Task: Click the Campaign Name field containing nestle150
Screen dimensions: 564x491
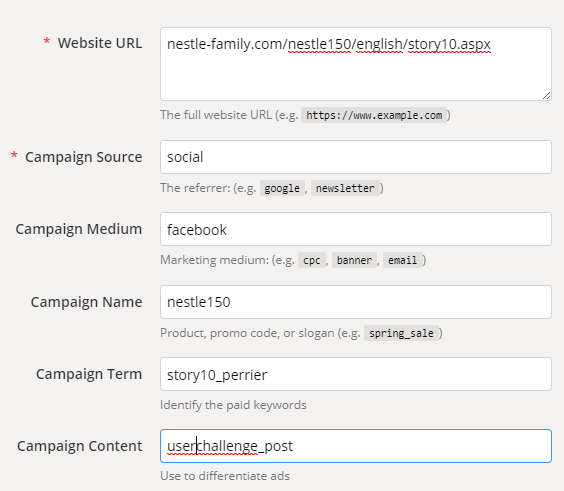Action: point(356,302)
